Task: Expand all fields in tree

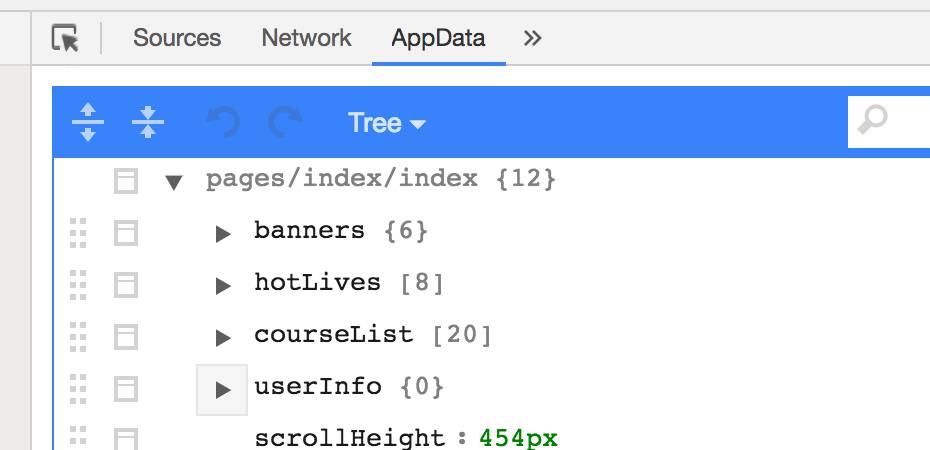Action: point(88,122)
